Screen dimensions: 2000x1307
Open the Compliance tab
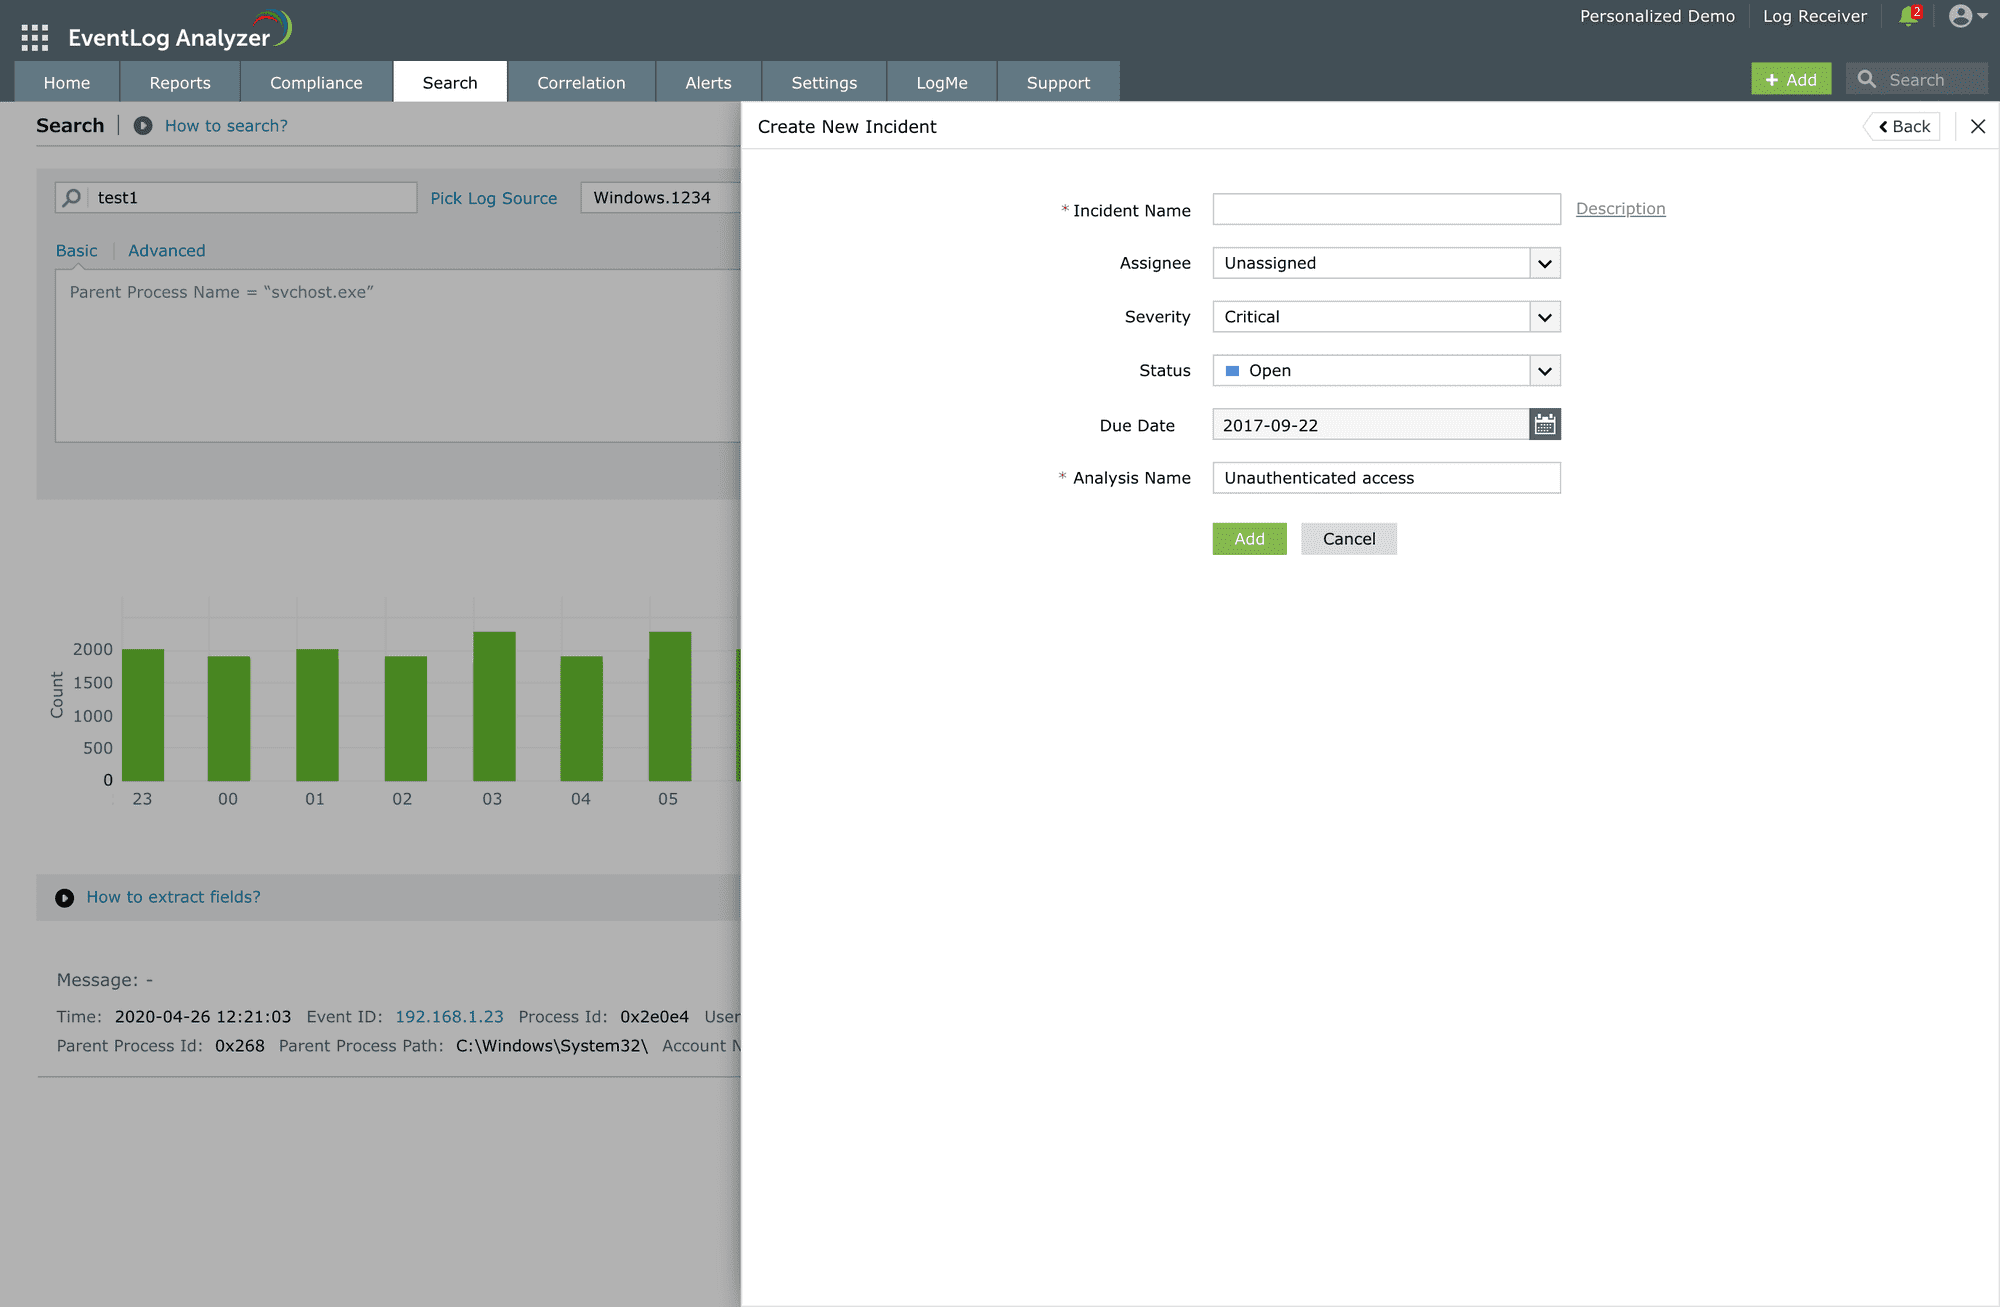click(x=316, y=82)
